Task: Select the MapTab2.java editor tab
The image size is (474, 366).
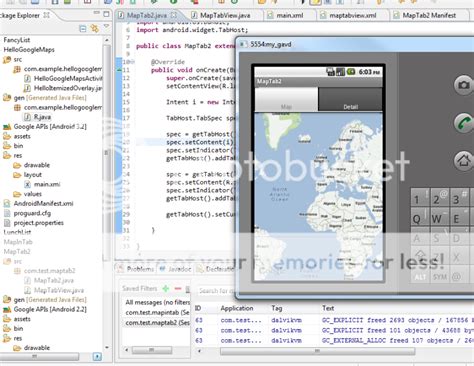Action: (147, 15)
